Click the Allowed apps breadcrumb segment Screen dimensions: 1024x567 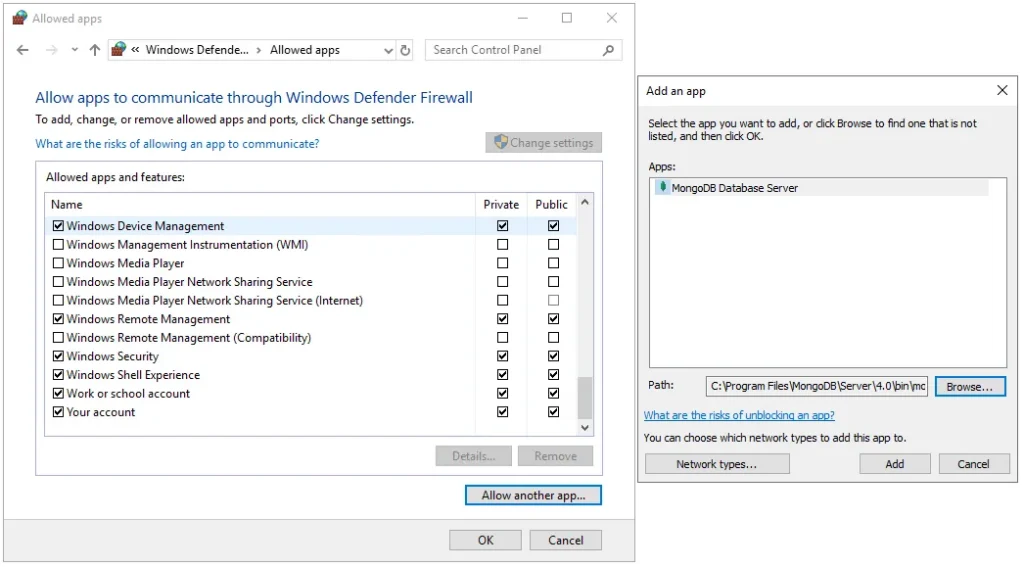pos(304,50)
